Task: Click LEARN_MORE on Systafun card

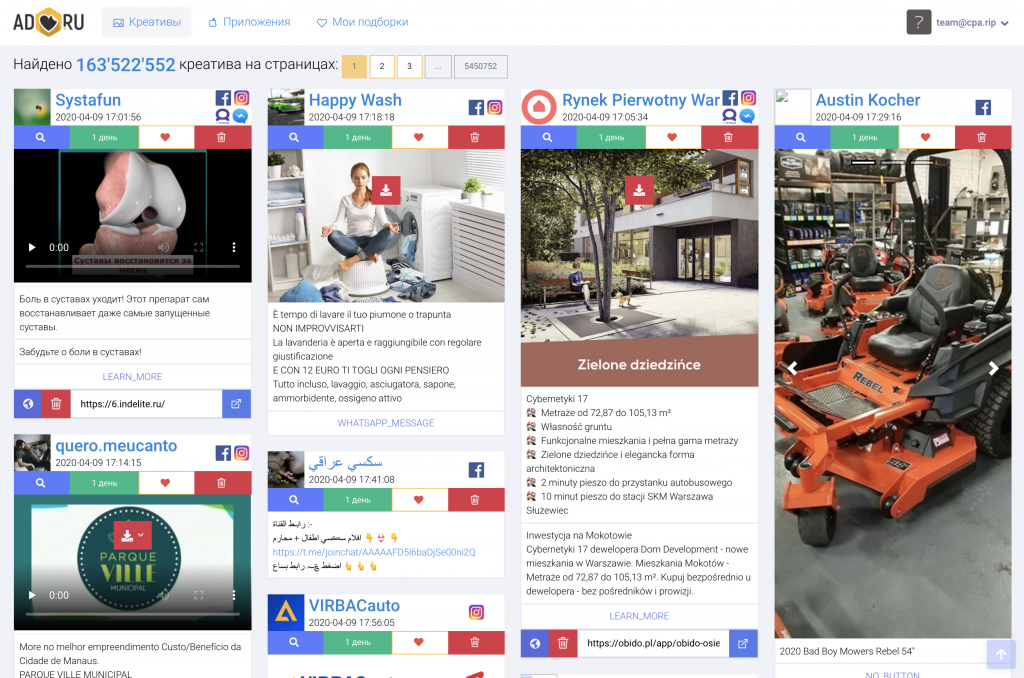Action: tap(133, 377)
